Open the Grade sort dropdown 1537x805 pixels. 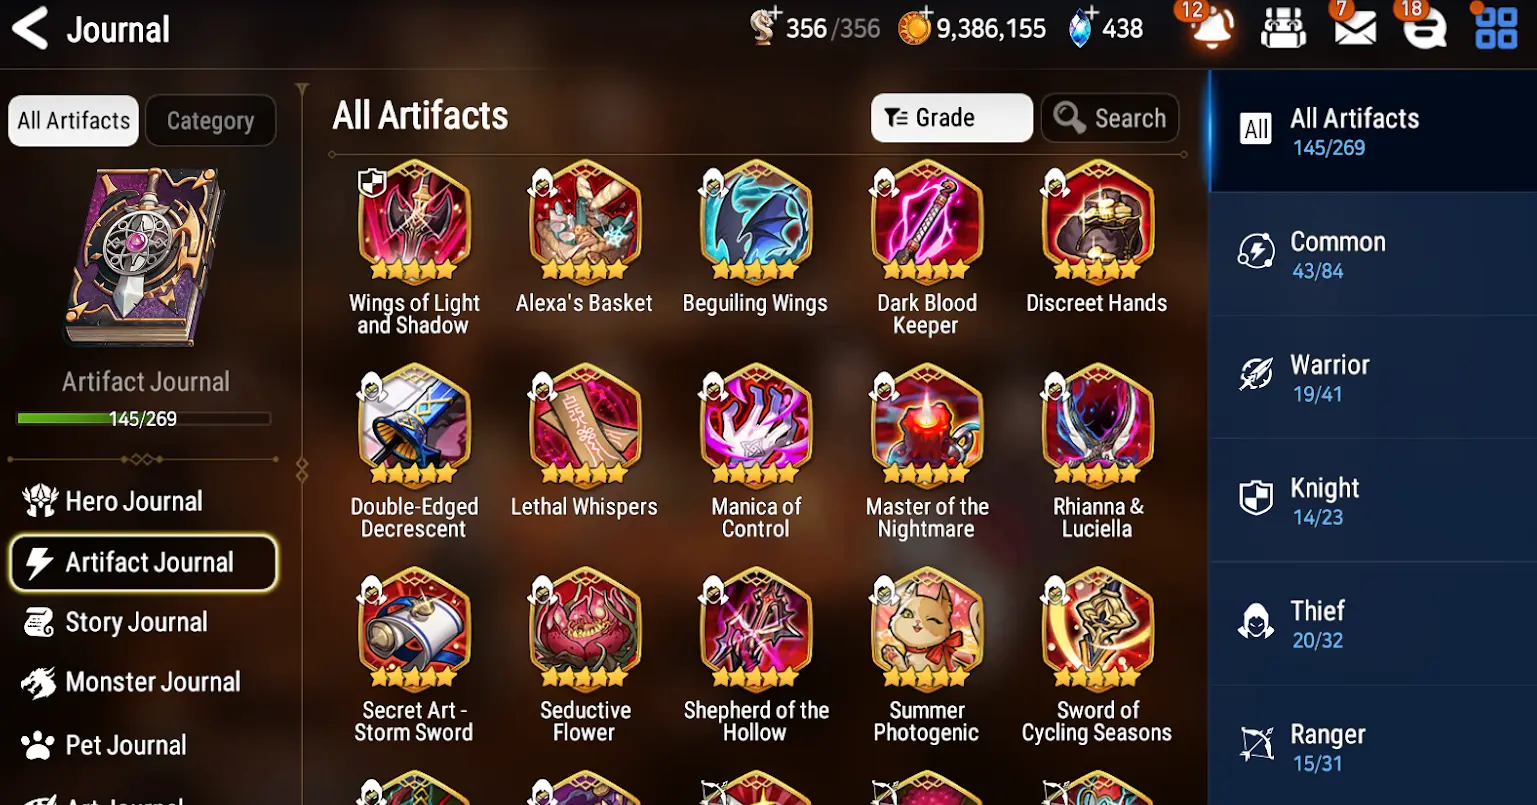(x=951, y=118)
